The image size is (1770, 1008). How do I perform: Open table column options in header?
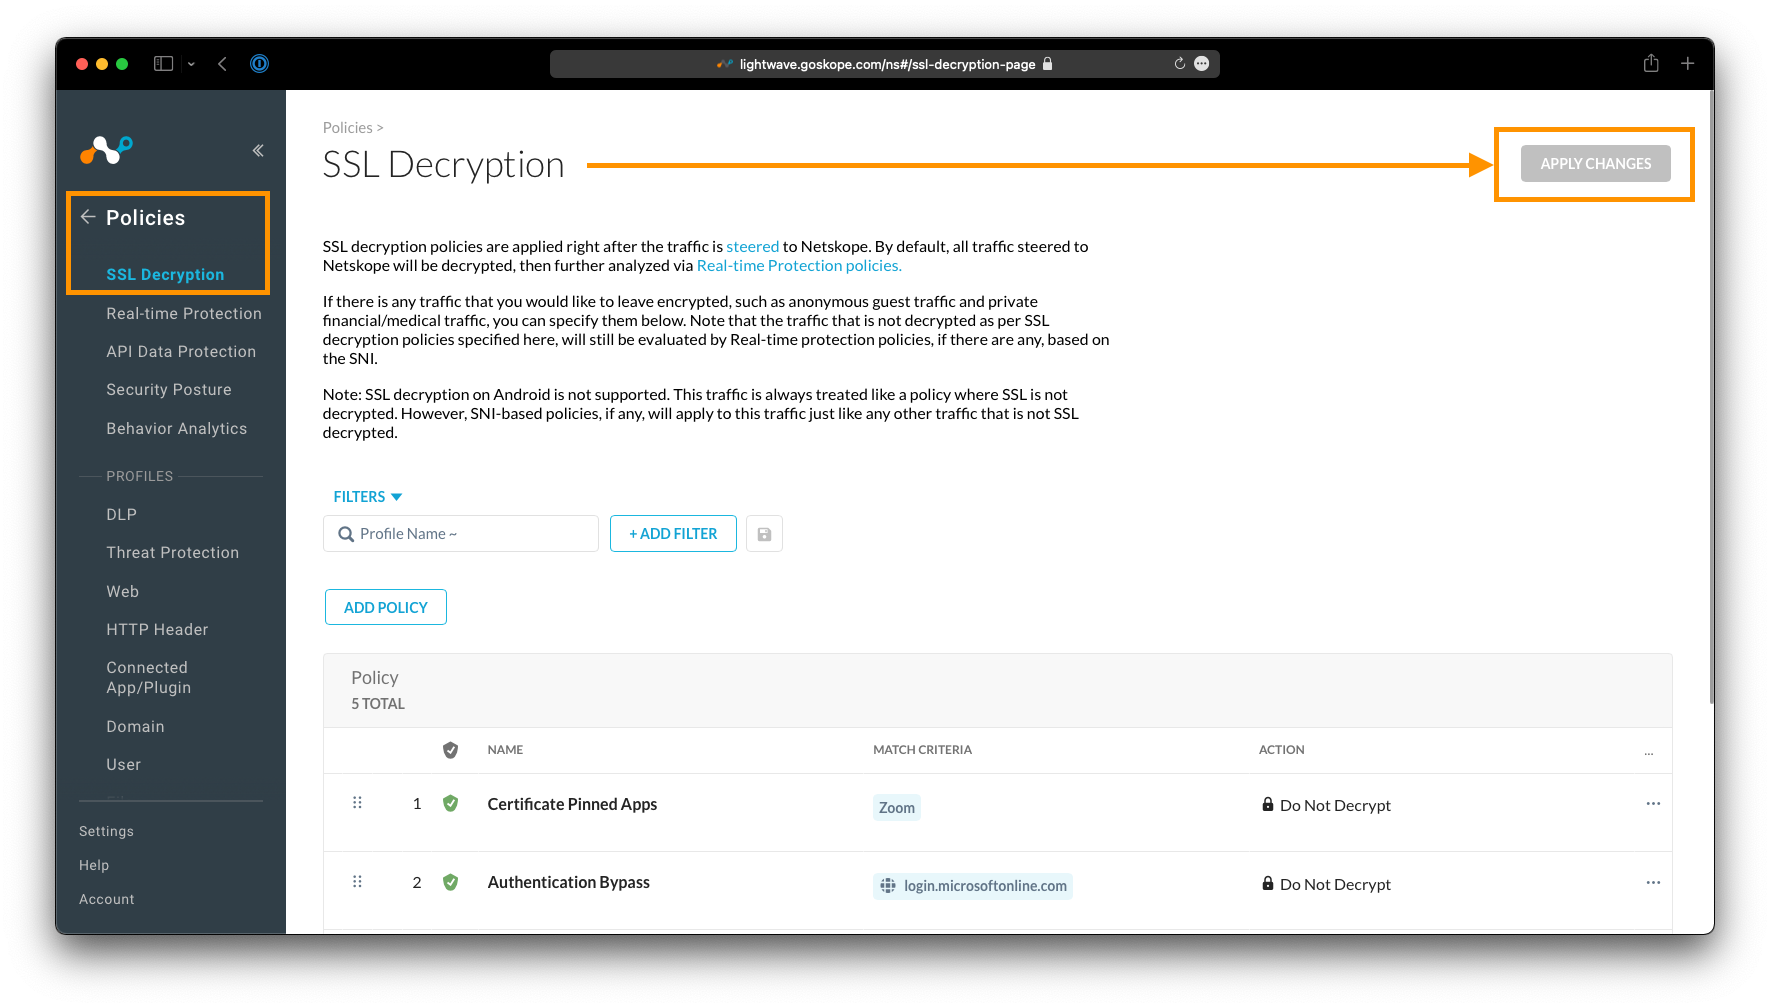point(1648,752)
